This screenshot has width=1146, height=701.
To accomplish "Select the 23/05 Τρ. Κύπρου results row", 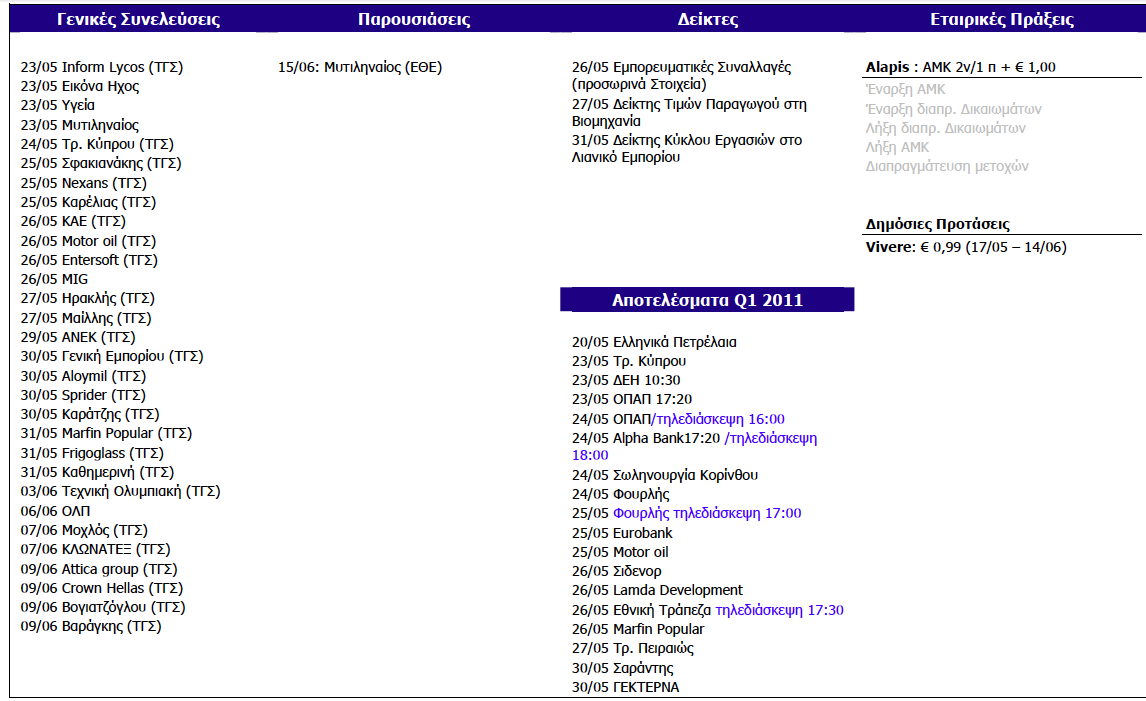I will pos(629,361).
